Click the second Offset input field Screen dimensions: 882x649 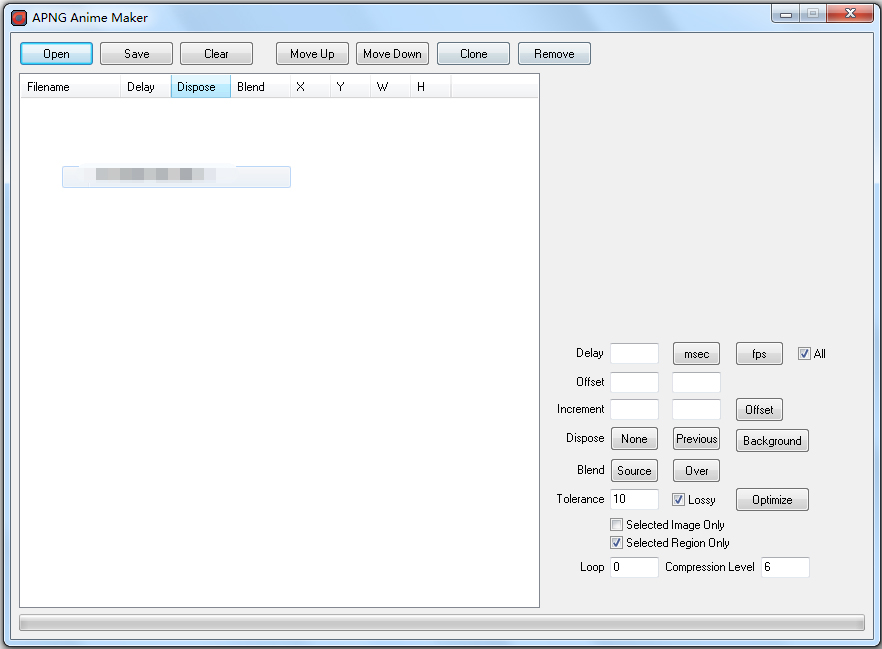point(696,382)
